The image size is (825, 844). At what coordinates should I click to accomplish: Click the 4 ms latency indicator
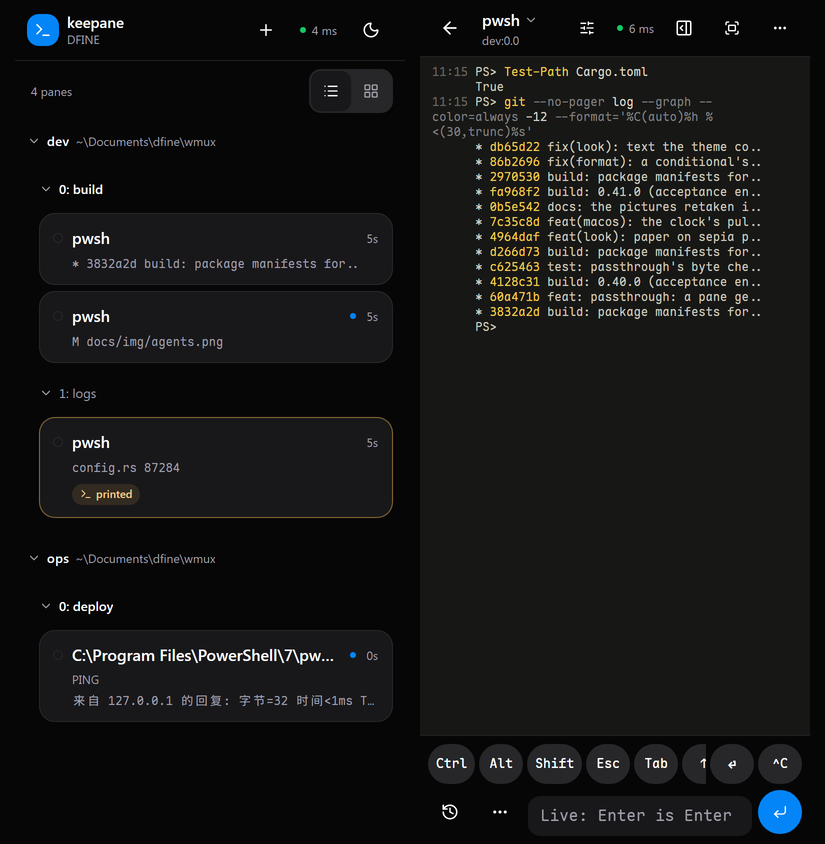click(x=318, y=31)
